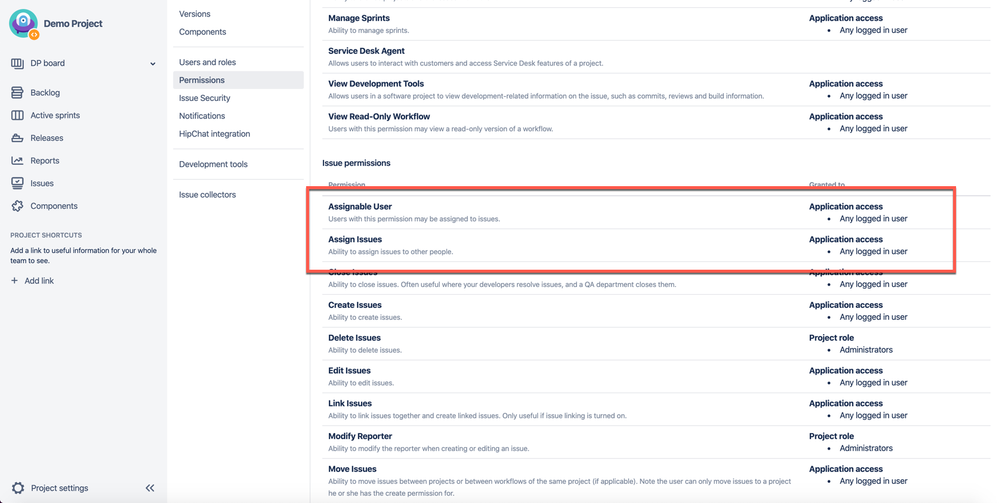Click Add link shortcut
This screenshot has height=503, width=999.
(x=39, y=281)
